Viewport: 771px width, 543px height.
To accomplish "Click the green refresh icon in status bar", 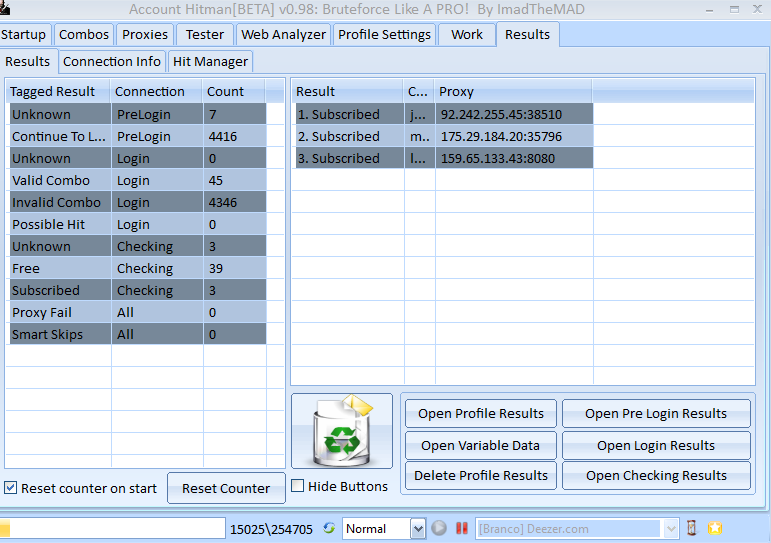I will click(x=329, y=528).
